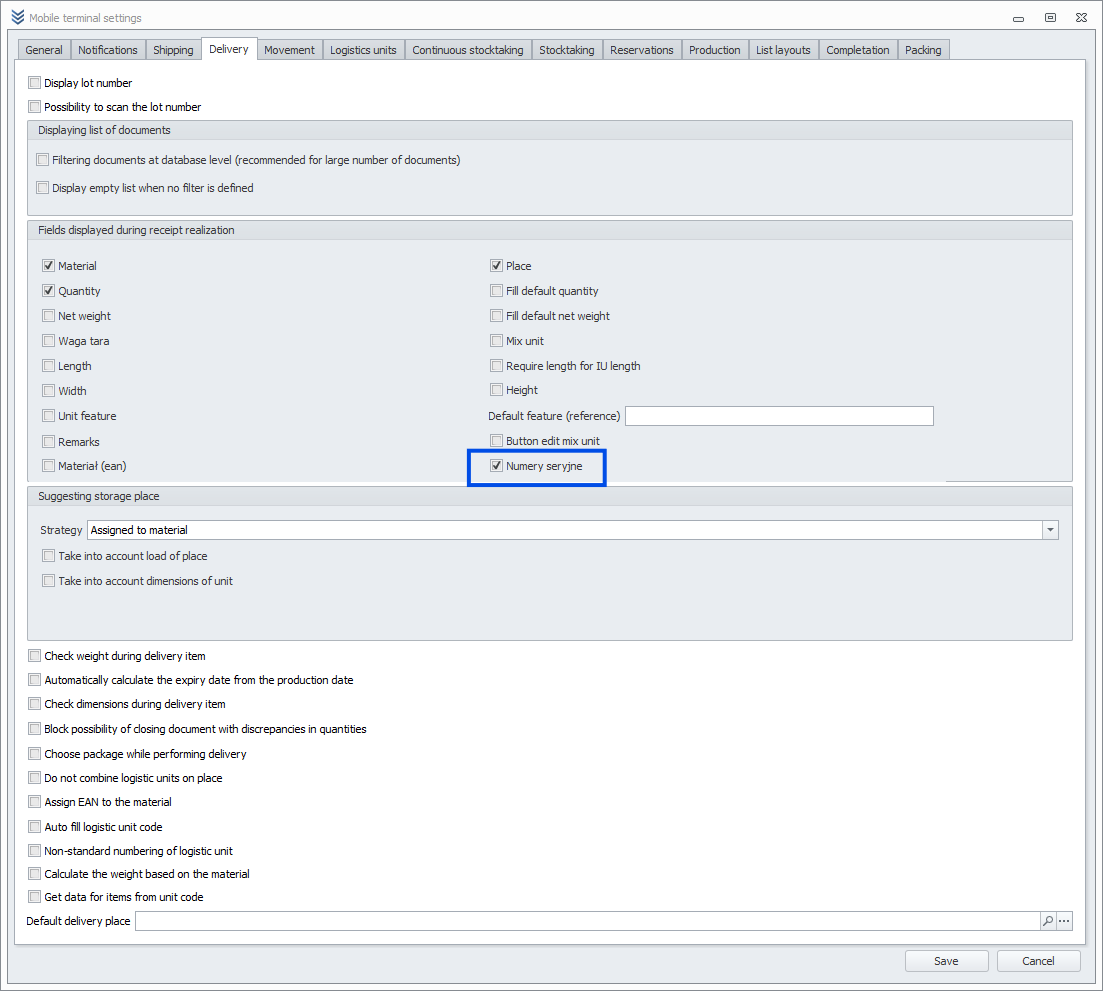Uncheck the Place checkbox
1103x991 pixels.
pyautogui.click(x=497, y=266)
